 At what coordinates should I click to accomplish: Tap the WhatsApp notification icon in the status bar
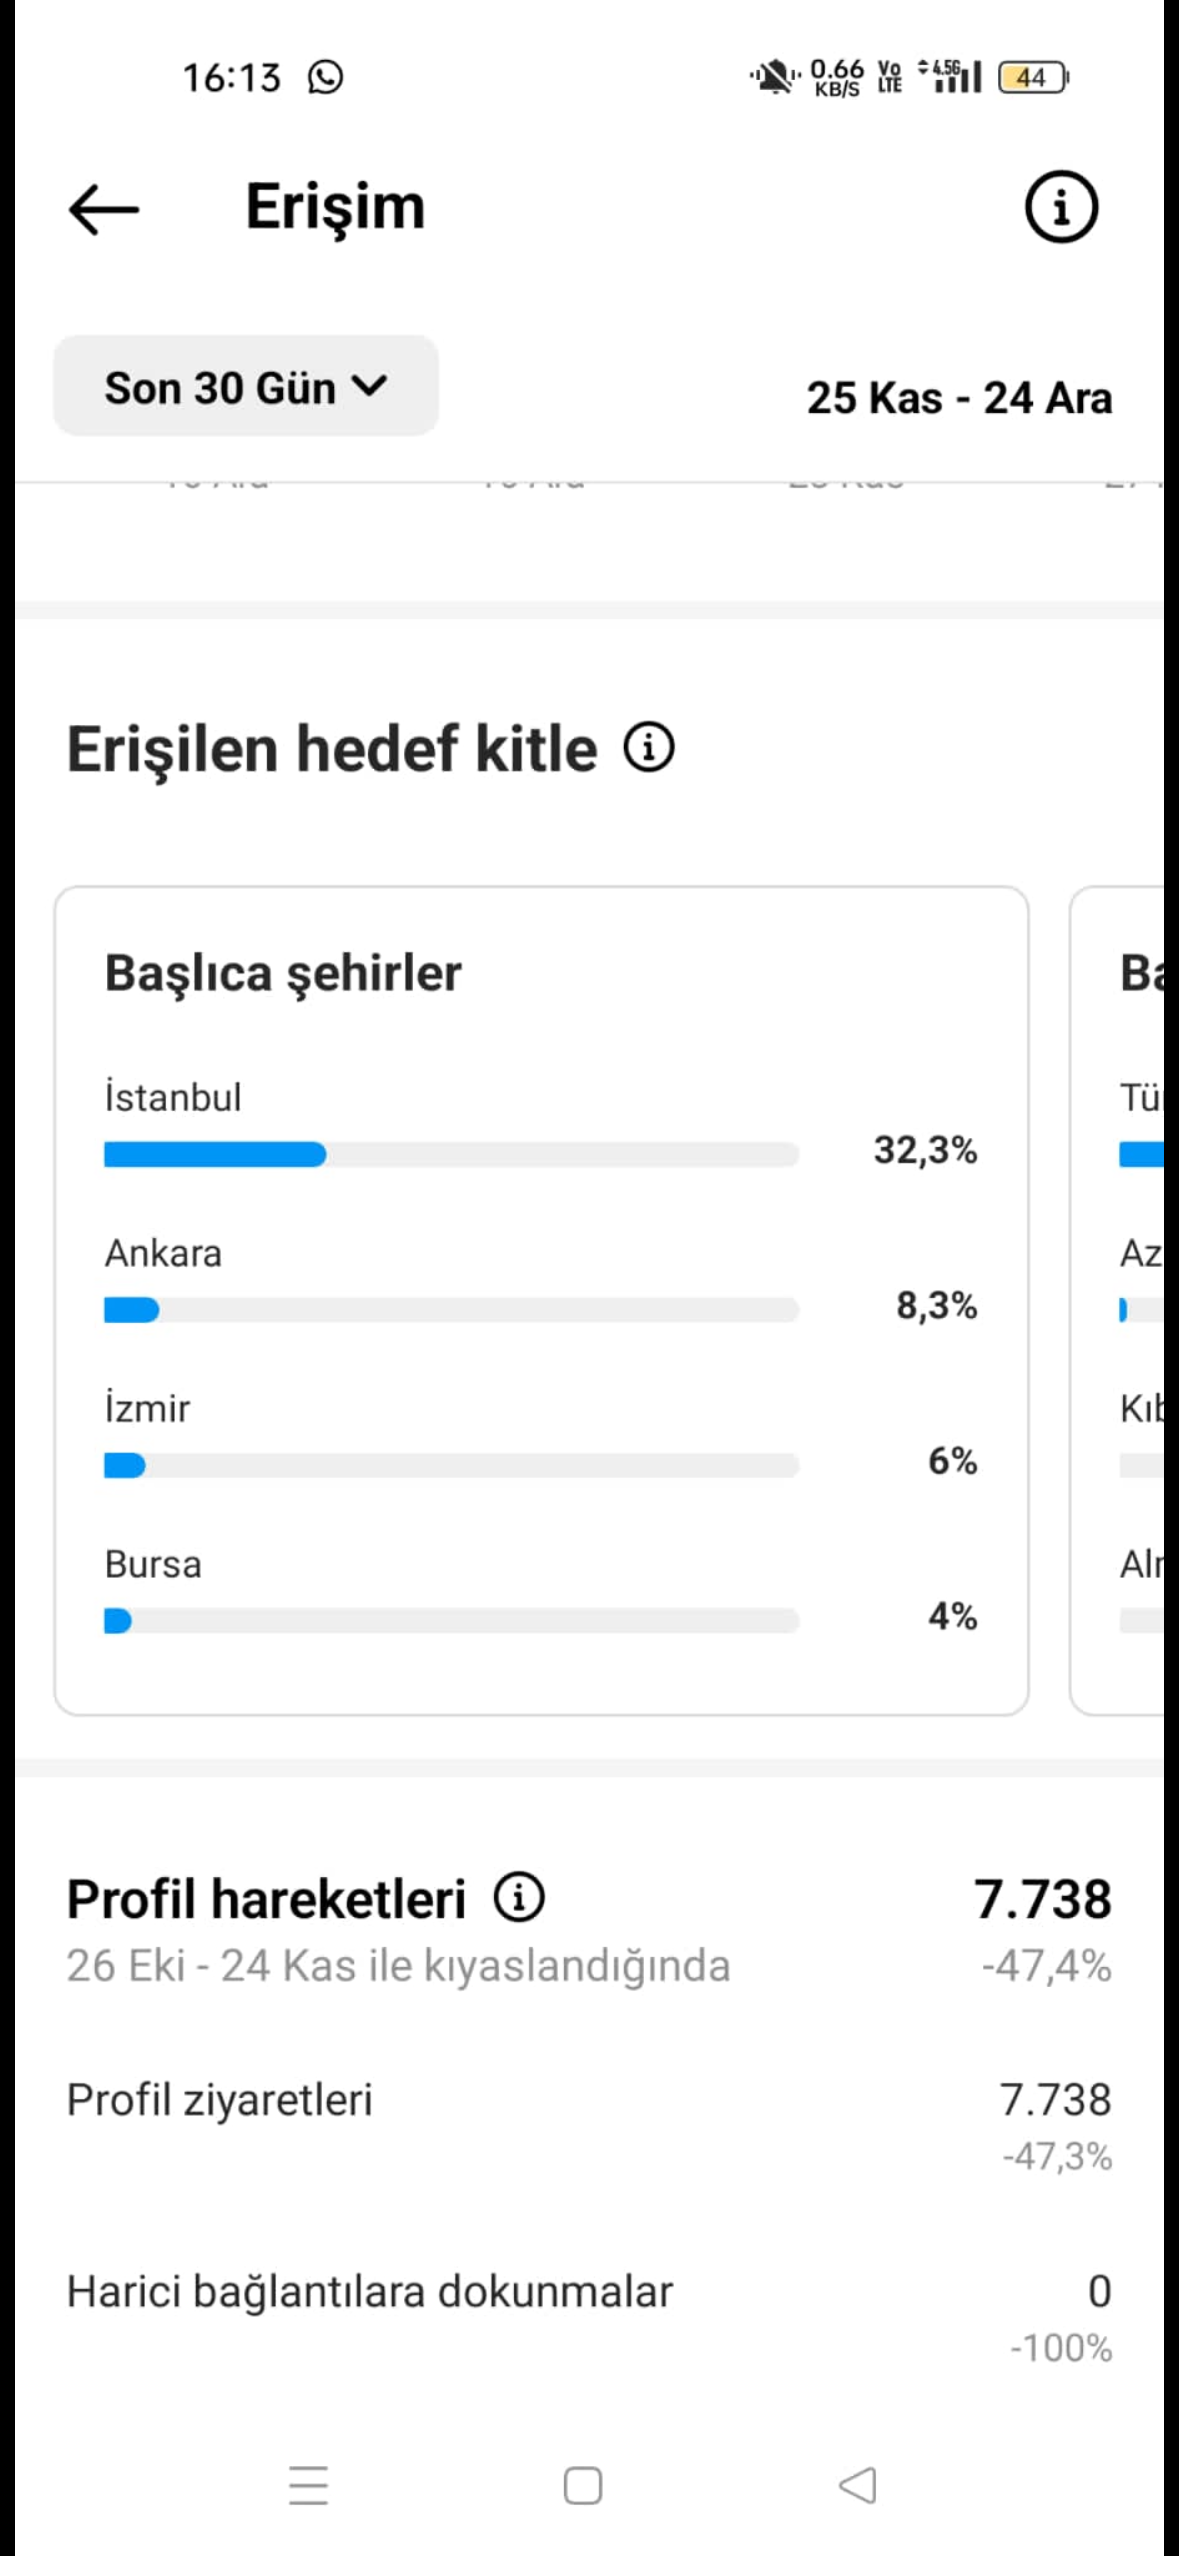[325, 77]
